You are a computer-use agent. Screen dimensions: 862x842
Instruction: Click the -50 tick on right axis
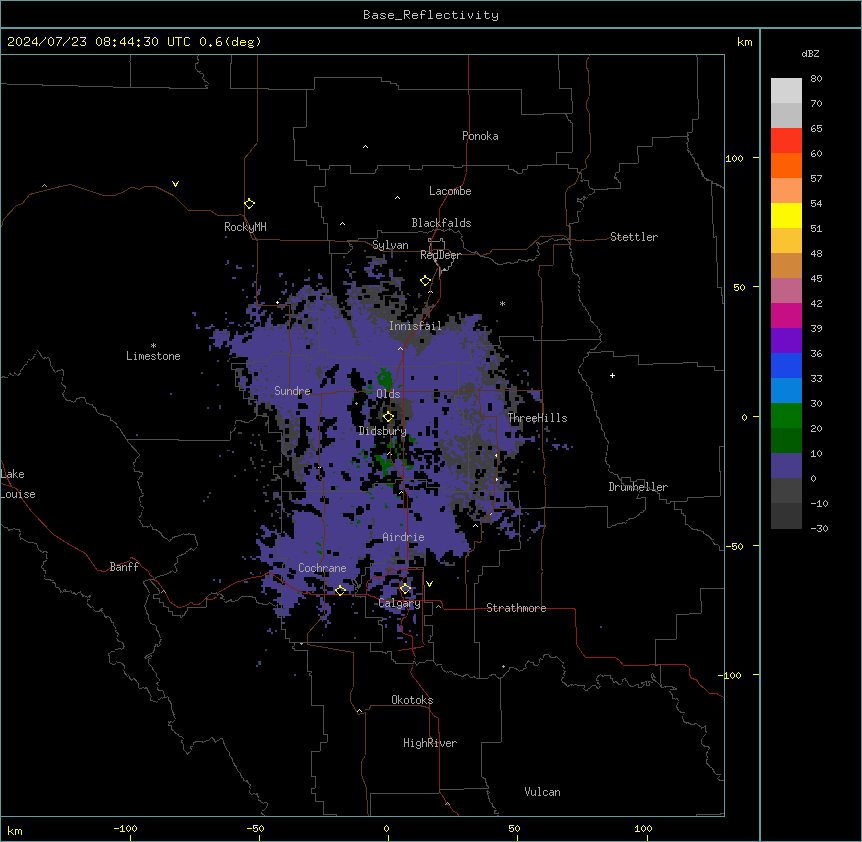(x=734, y=546)
